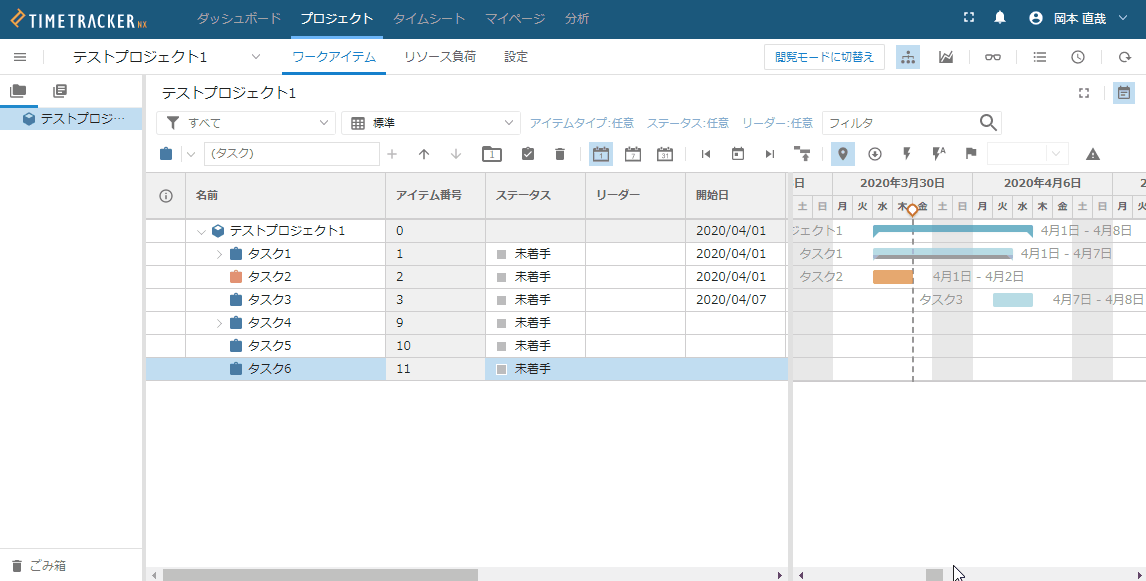Click the orange タスク2 Gantt bar
Viewport: 1146px width, 581px height.
[x=893, y=277]
